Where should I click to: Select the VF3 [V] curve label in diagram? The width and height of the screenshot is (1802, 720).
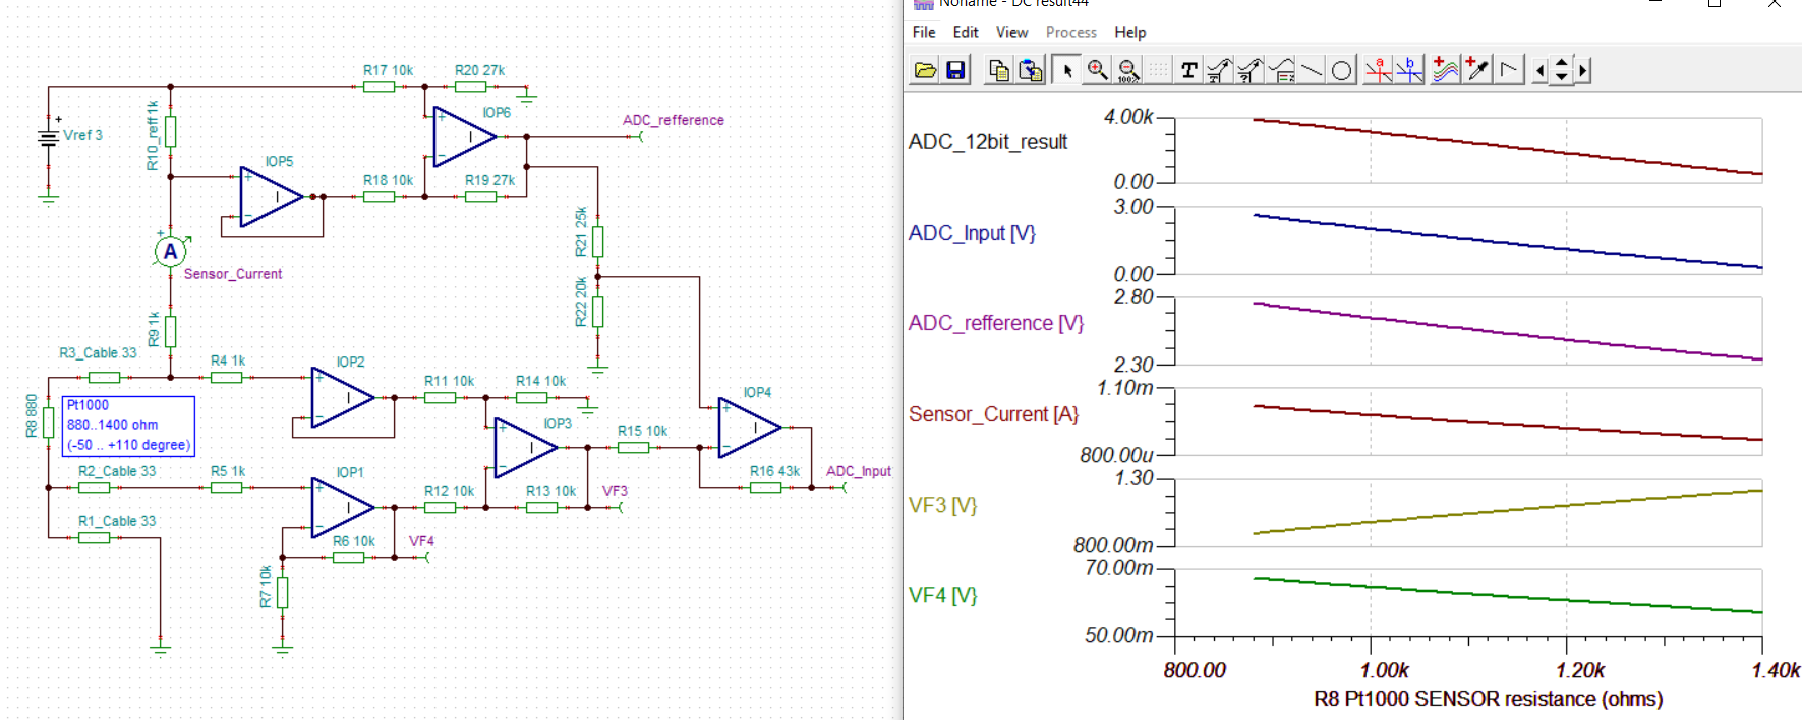942,505
